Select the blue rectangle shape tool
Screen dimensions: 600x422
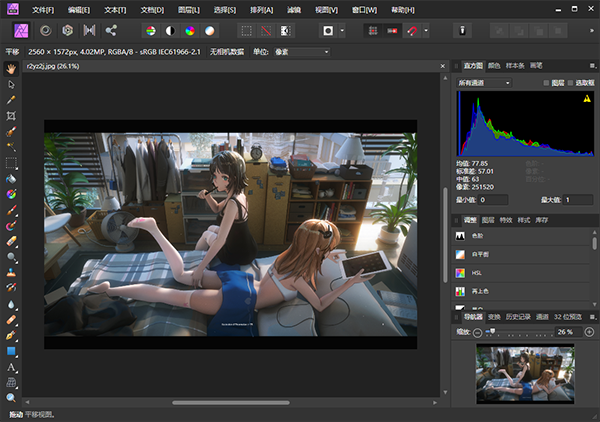[11, 351]
